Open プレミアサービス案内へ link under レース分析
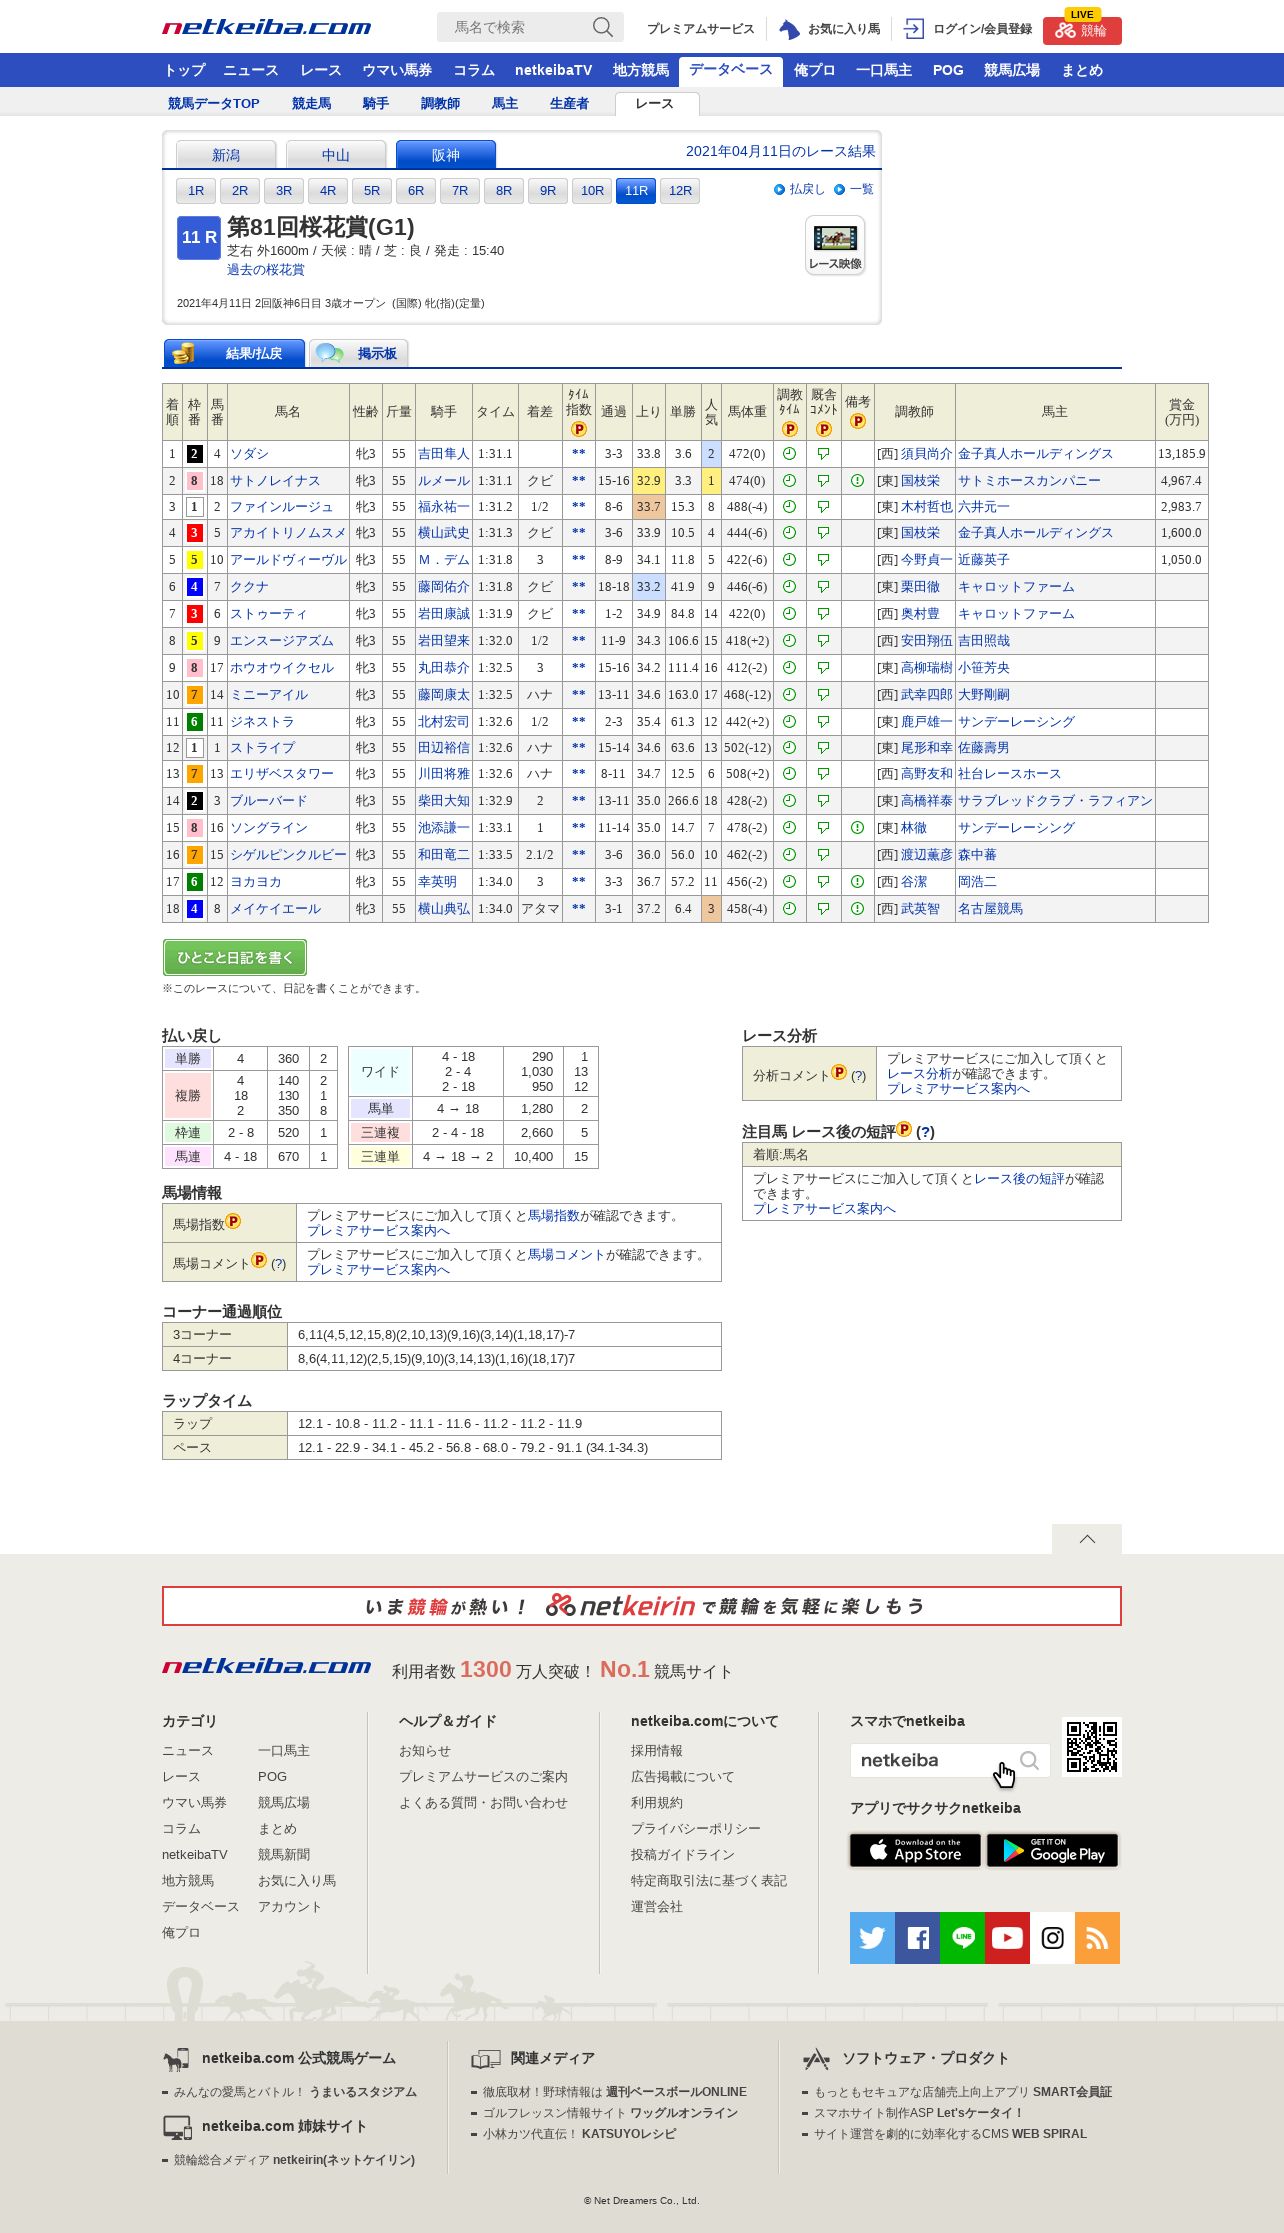Screen dimensions: 1284x2233 pos(958,1089)
